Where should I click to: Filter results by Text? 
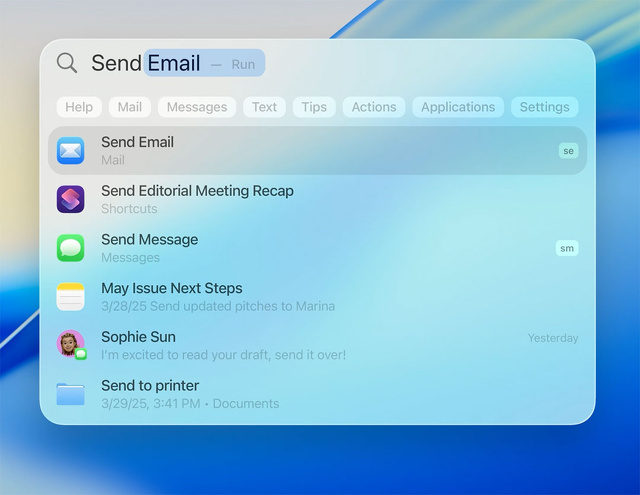[x=265, y=107]
